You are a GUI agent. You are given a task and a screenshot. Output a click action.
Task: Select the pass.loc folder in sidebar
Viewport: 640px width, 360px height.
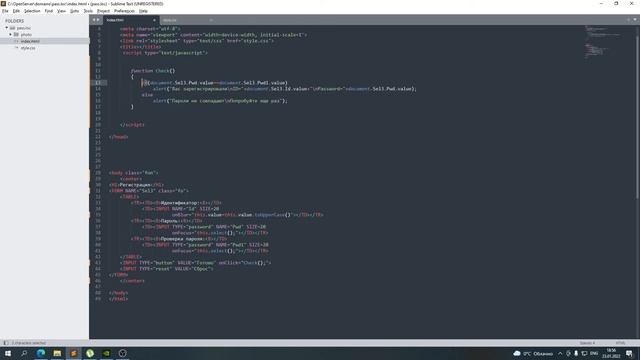[23, 28]
